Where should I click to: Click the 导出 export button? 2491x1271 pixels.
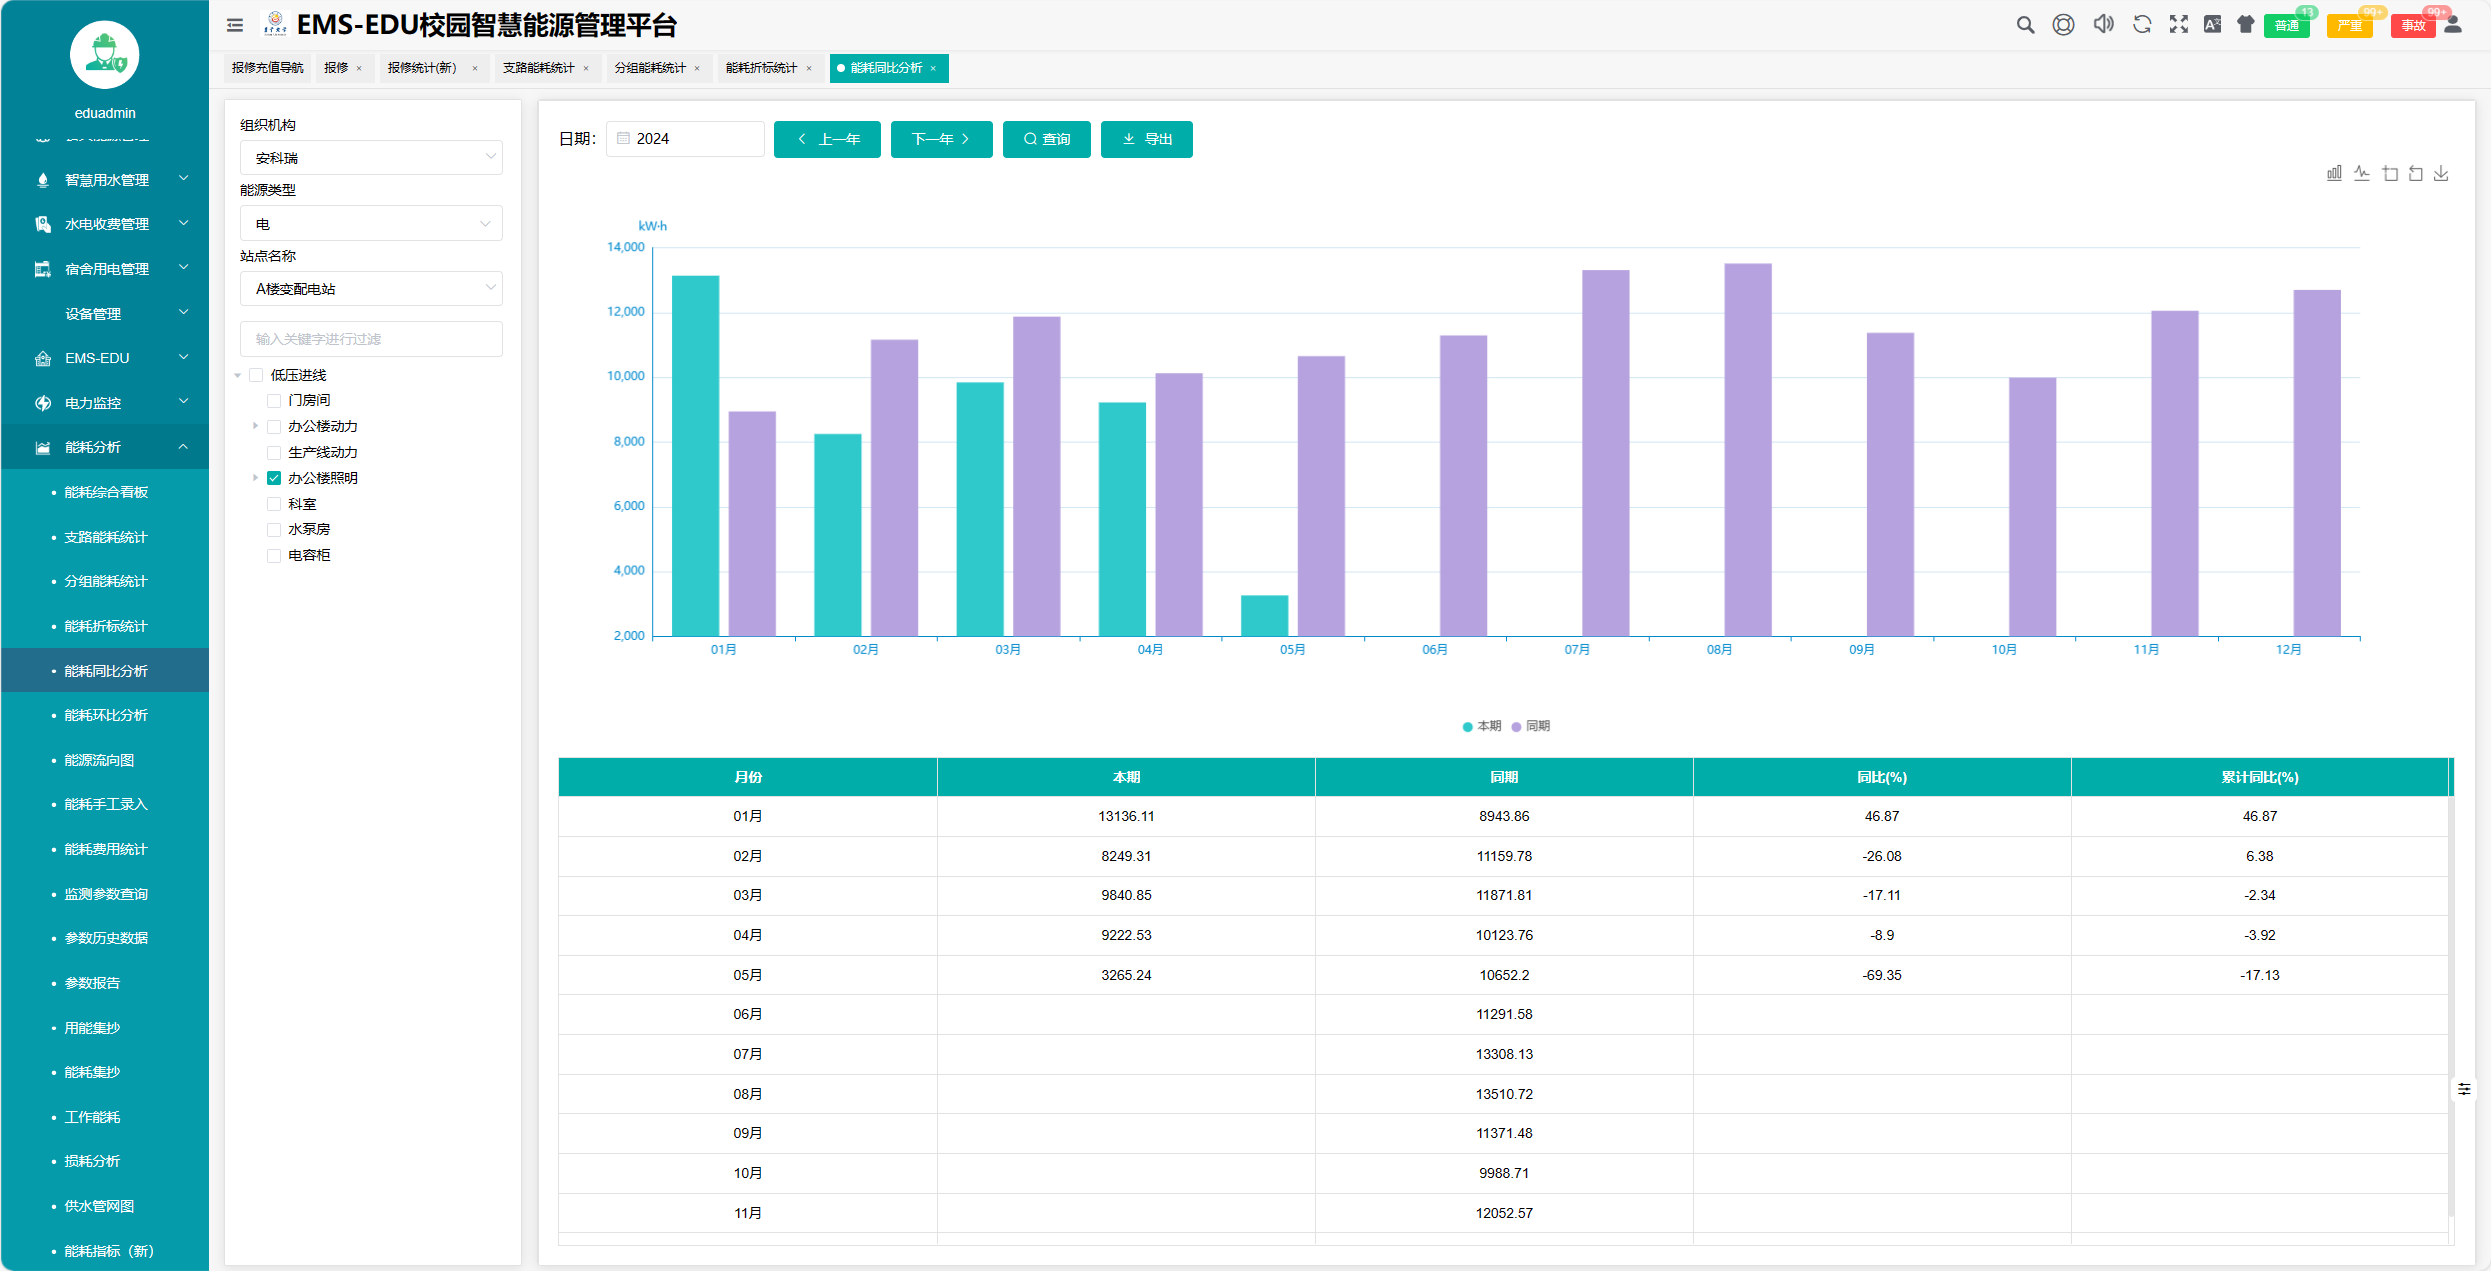pyautogui.click(x=1146, y=139)
